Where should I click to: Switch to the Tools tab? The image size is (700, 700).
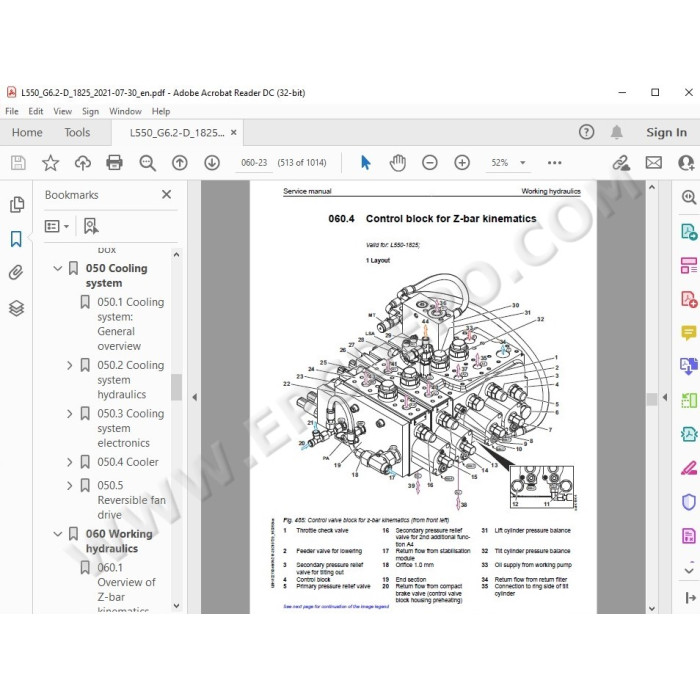pyautogui.click(x=77, y=132)
